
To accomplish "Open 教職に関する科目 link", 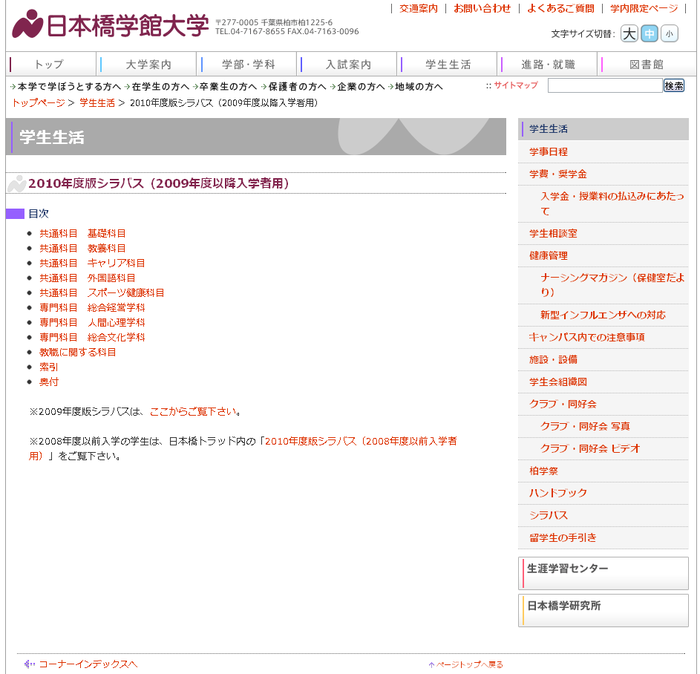I will 78,352.
